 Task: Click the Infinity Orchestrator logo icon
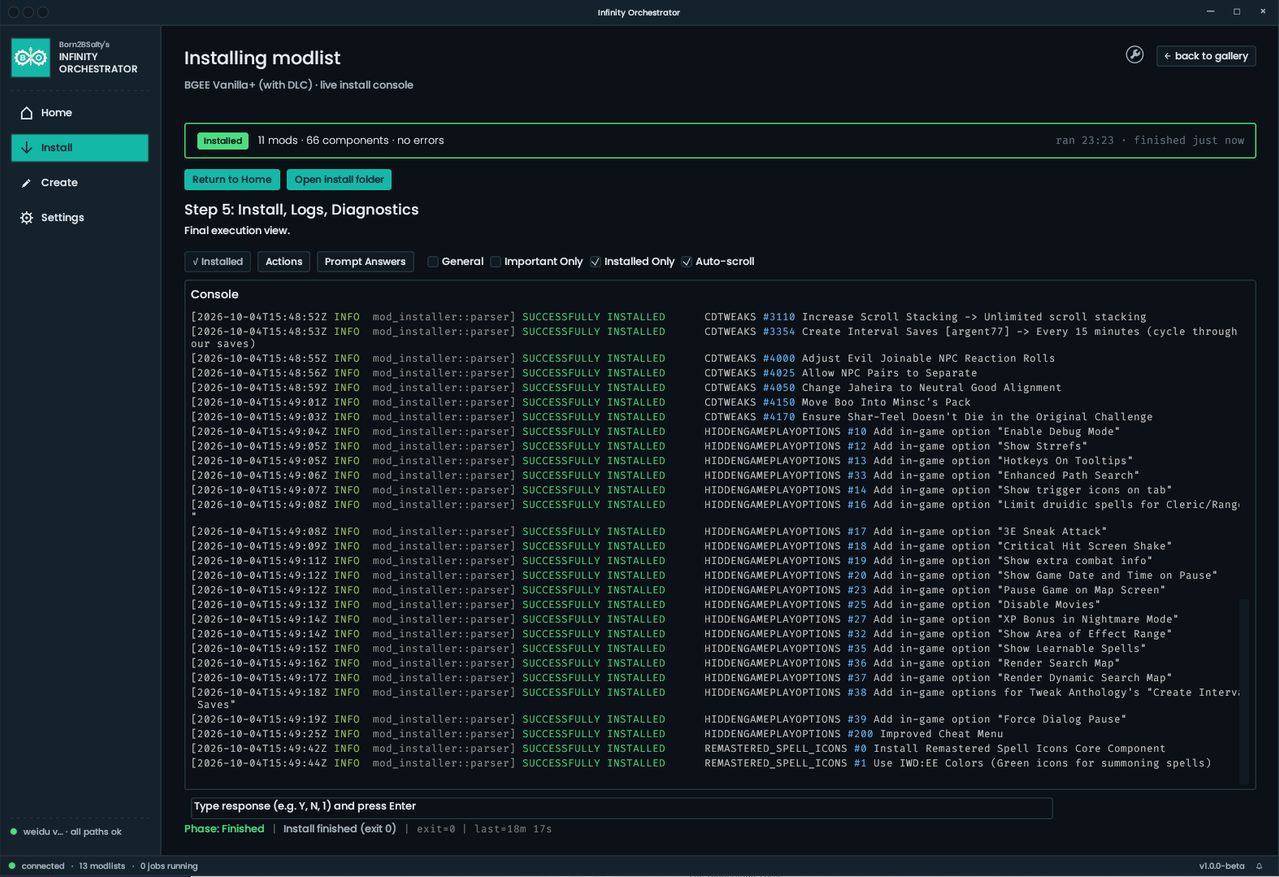[x=30, y=58]
